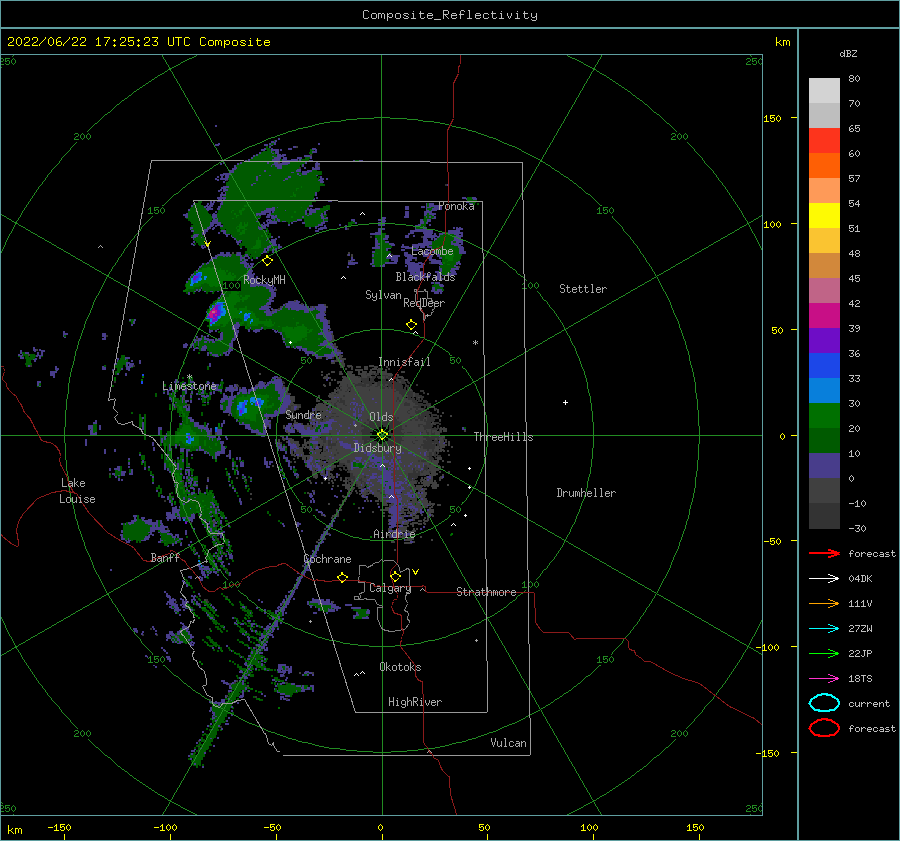Image resolution: width=900 pixels, height=841 pixels.
Task: Click the Ponoka town label
Action: point(456,206)
